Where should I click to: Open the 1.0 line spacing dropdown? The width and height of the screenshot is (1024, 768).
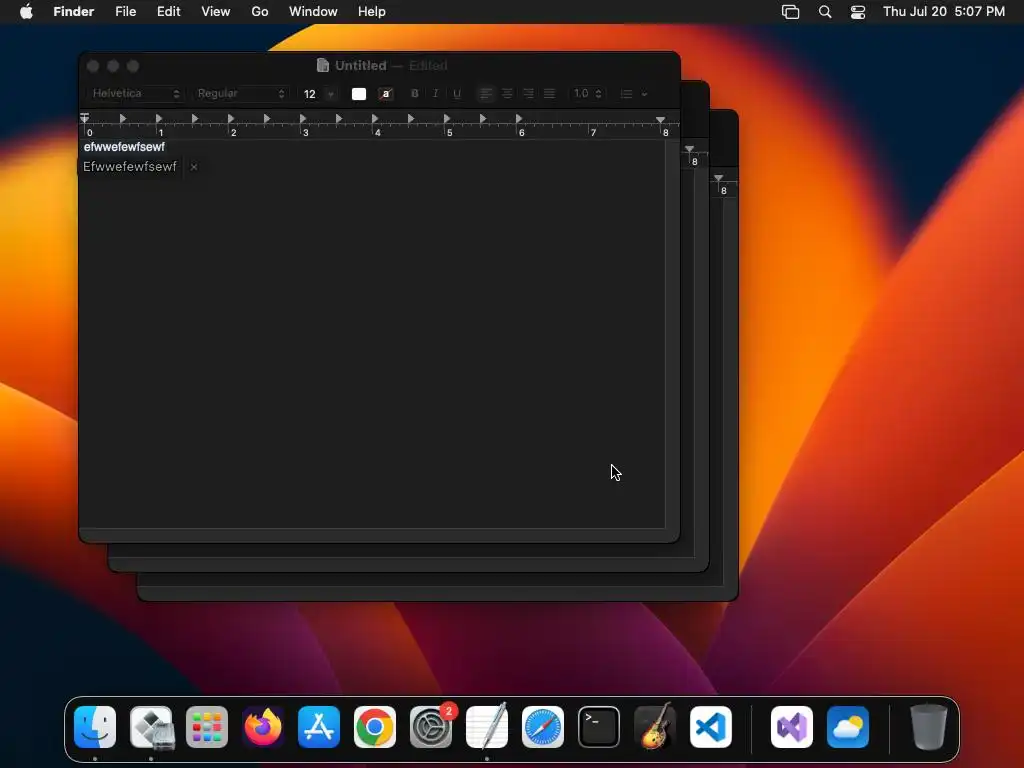[588, 93]
